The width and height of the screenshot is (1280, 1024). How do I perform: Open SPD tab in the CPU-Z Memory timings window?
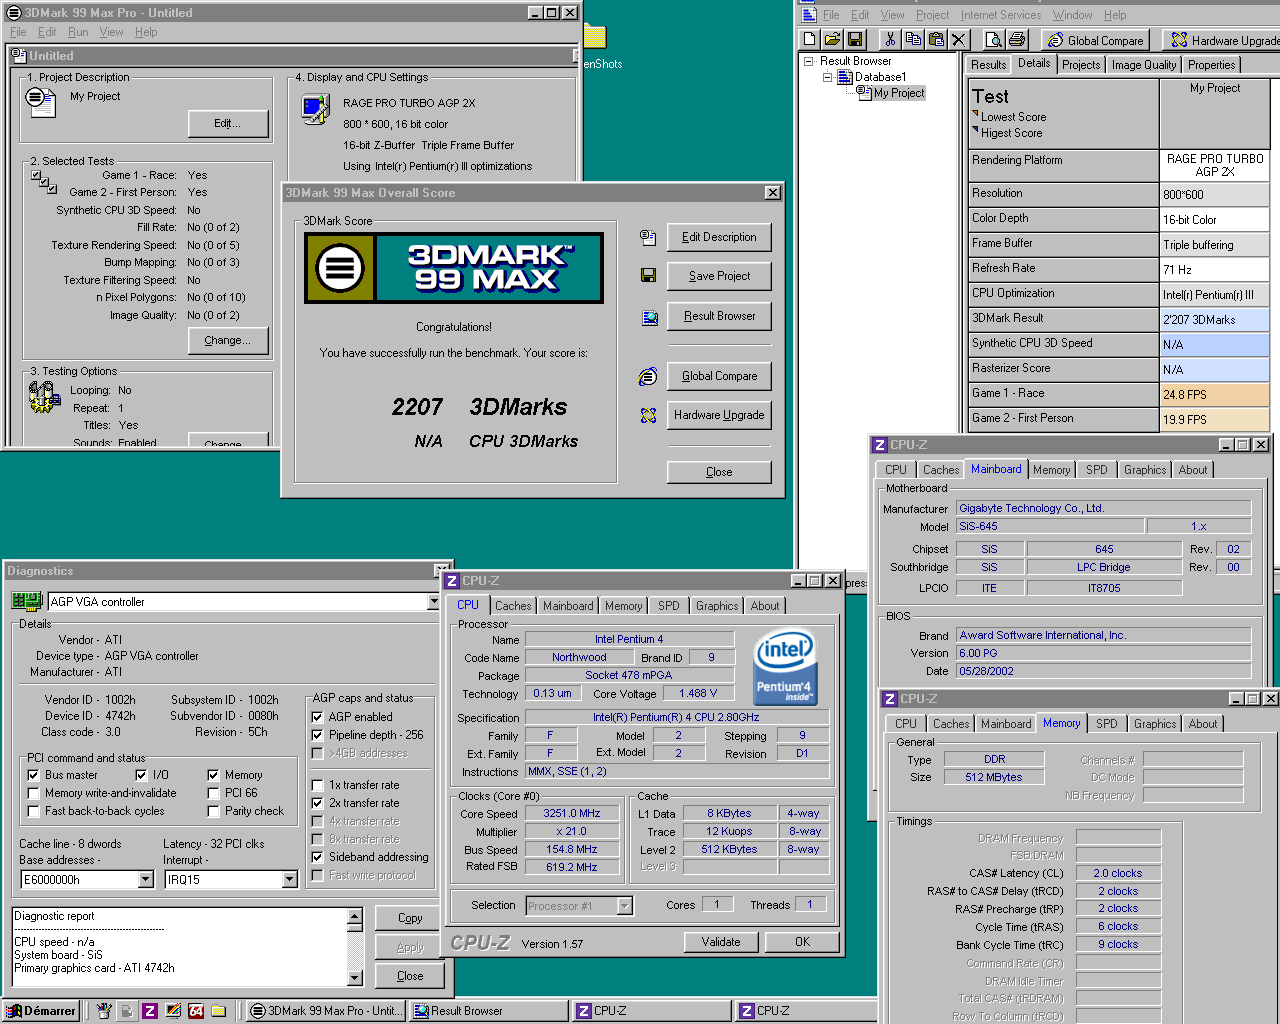tap(1106, 724)
